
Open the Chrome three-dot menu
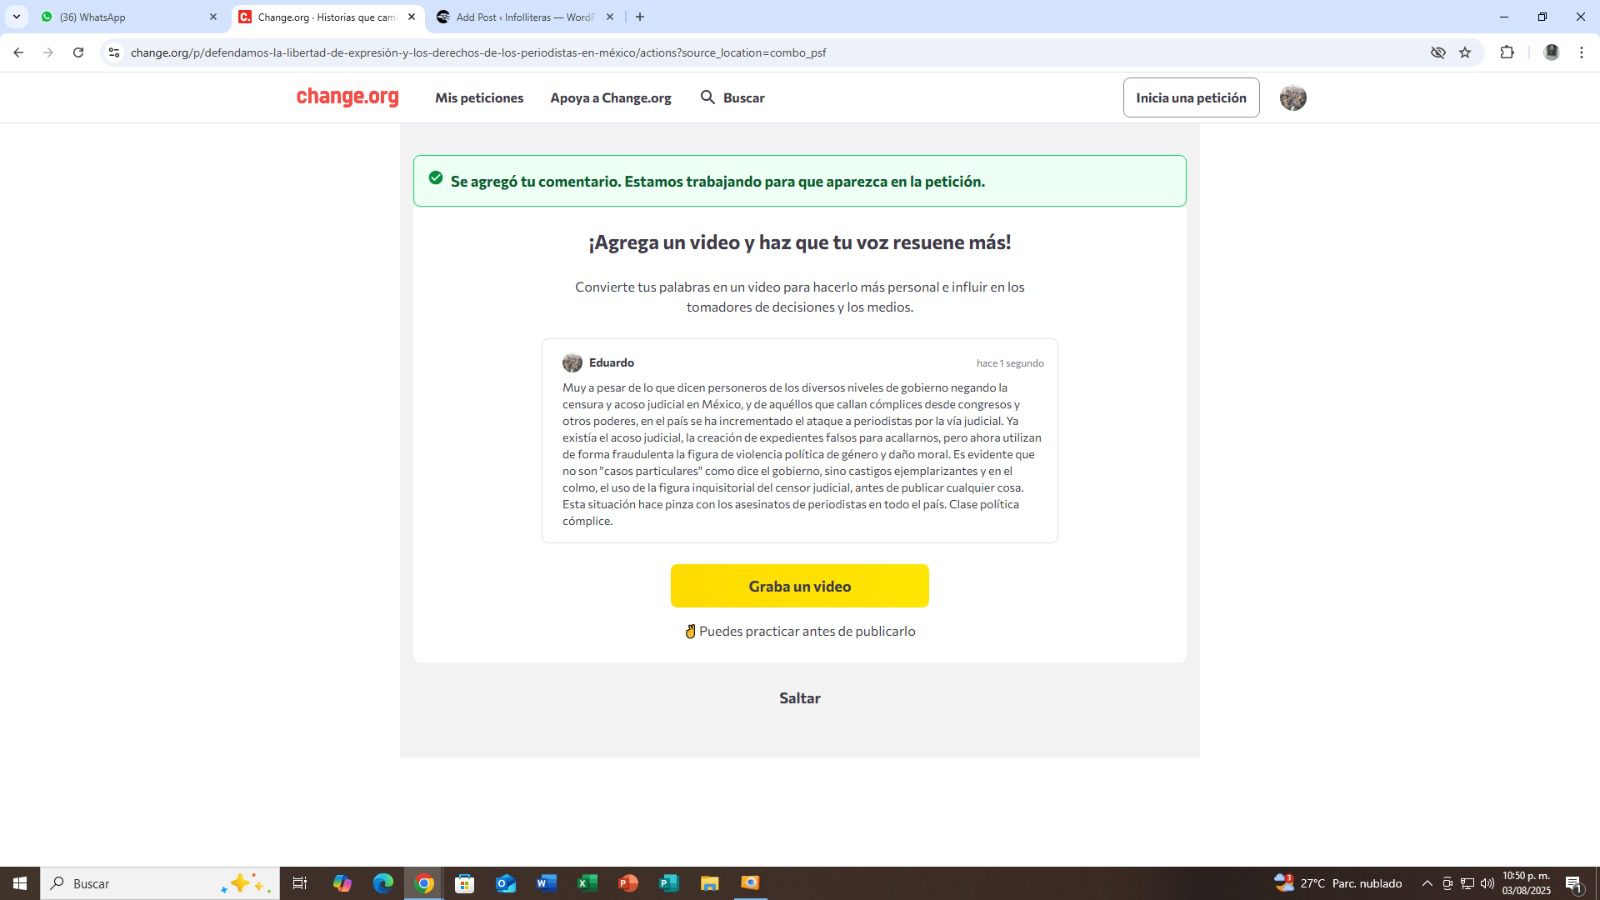(x=1581, y=53)
